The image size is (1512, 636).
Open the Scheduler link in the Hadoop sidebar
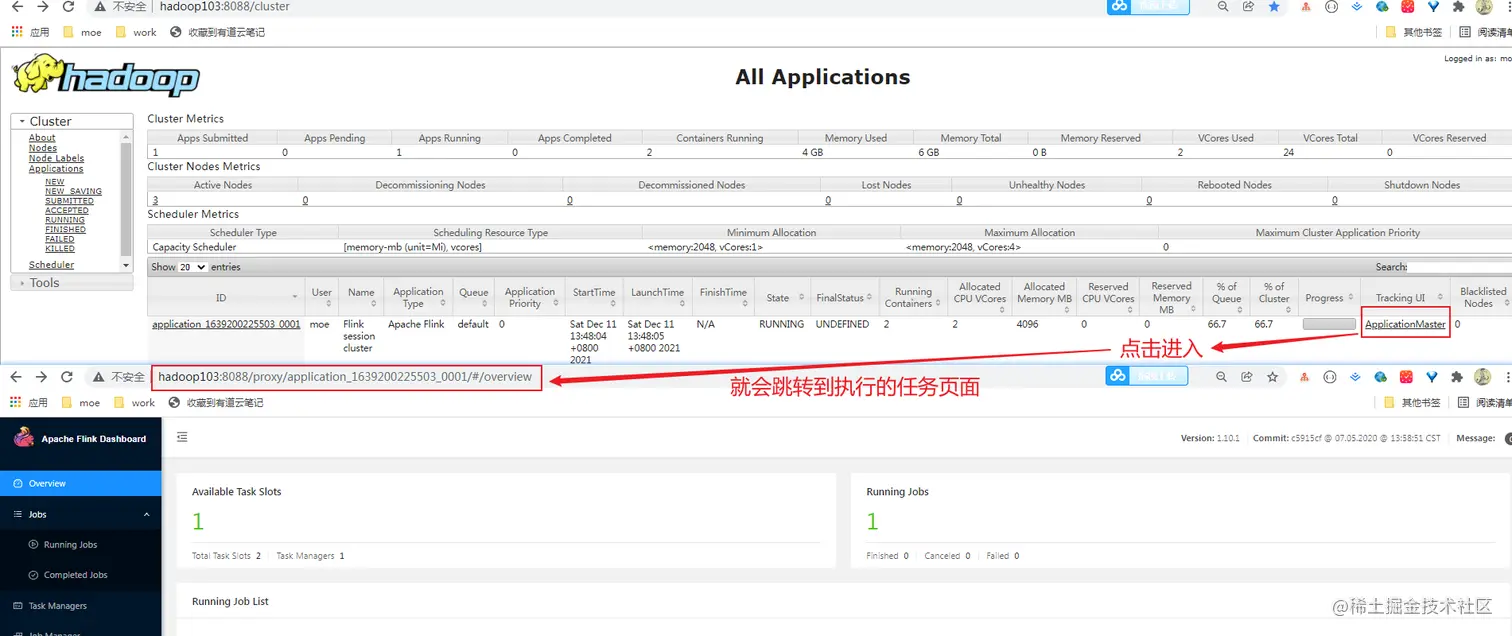pyautogui.click(x=52, y=265)
